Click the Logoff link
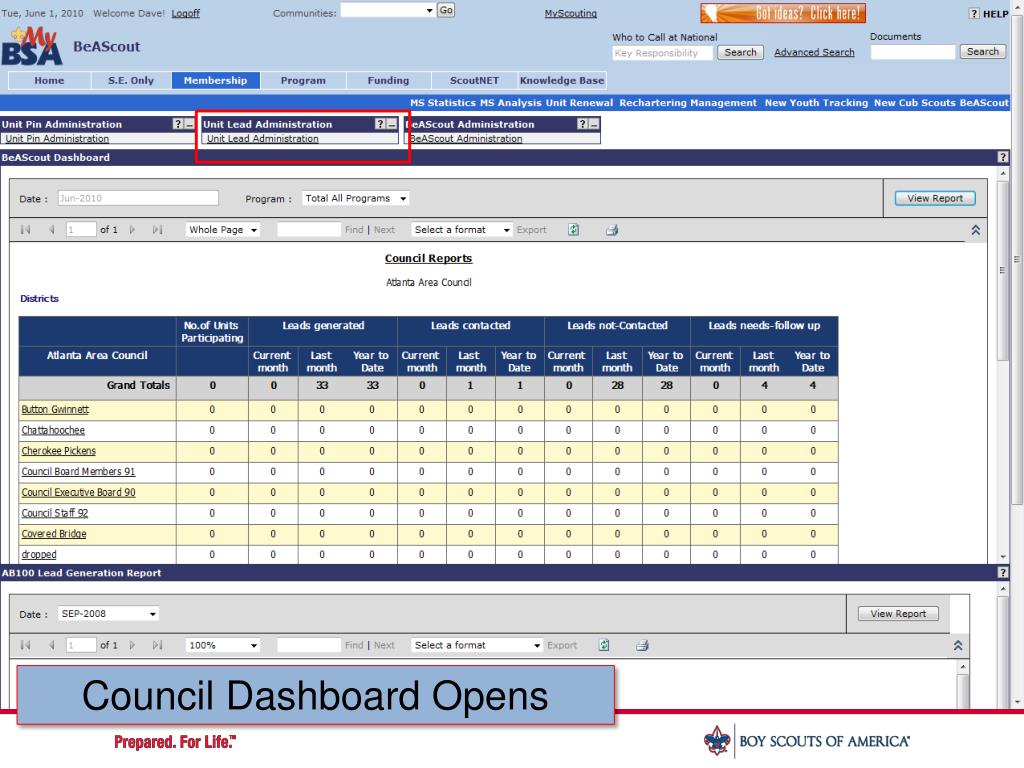 (185, 14)
